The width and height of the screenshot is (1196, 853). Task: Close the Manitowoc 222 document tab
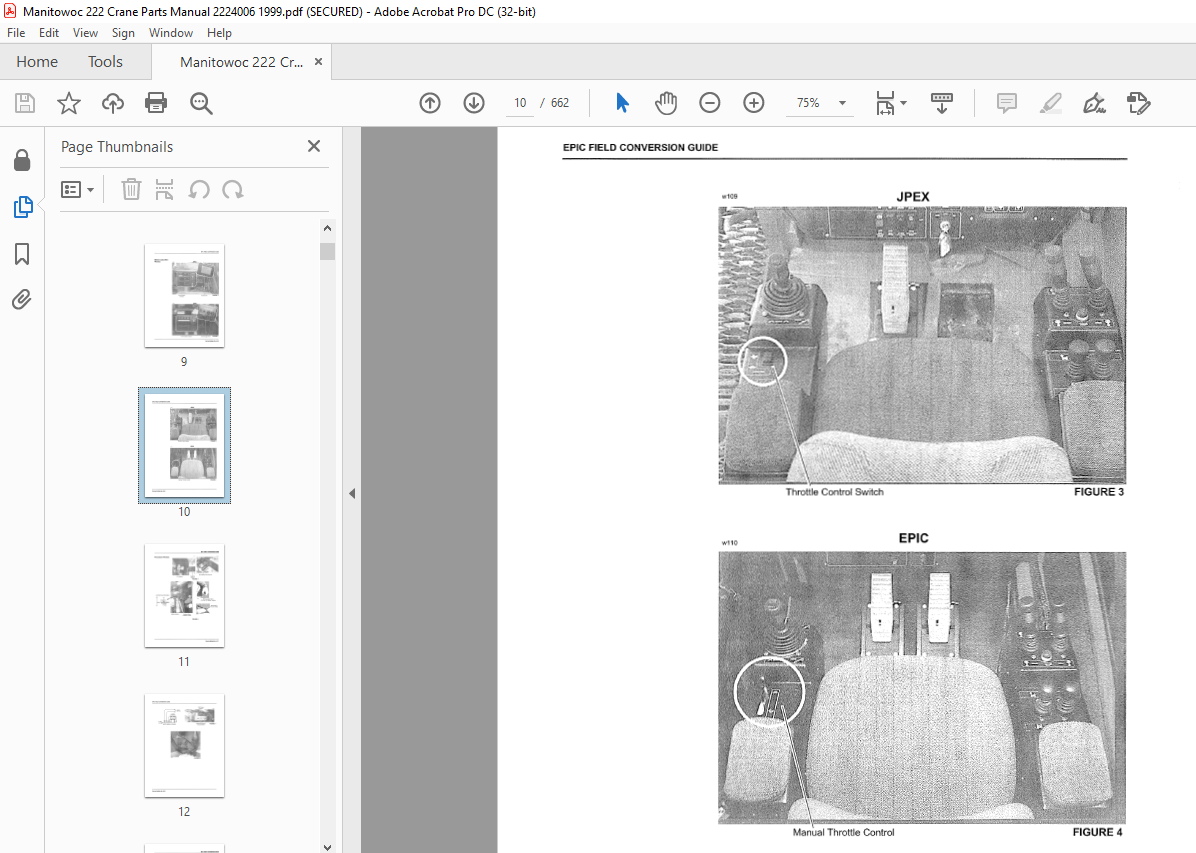(319, 62)
